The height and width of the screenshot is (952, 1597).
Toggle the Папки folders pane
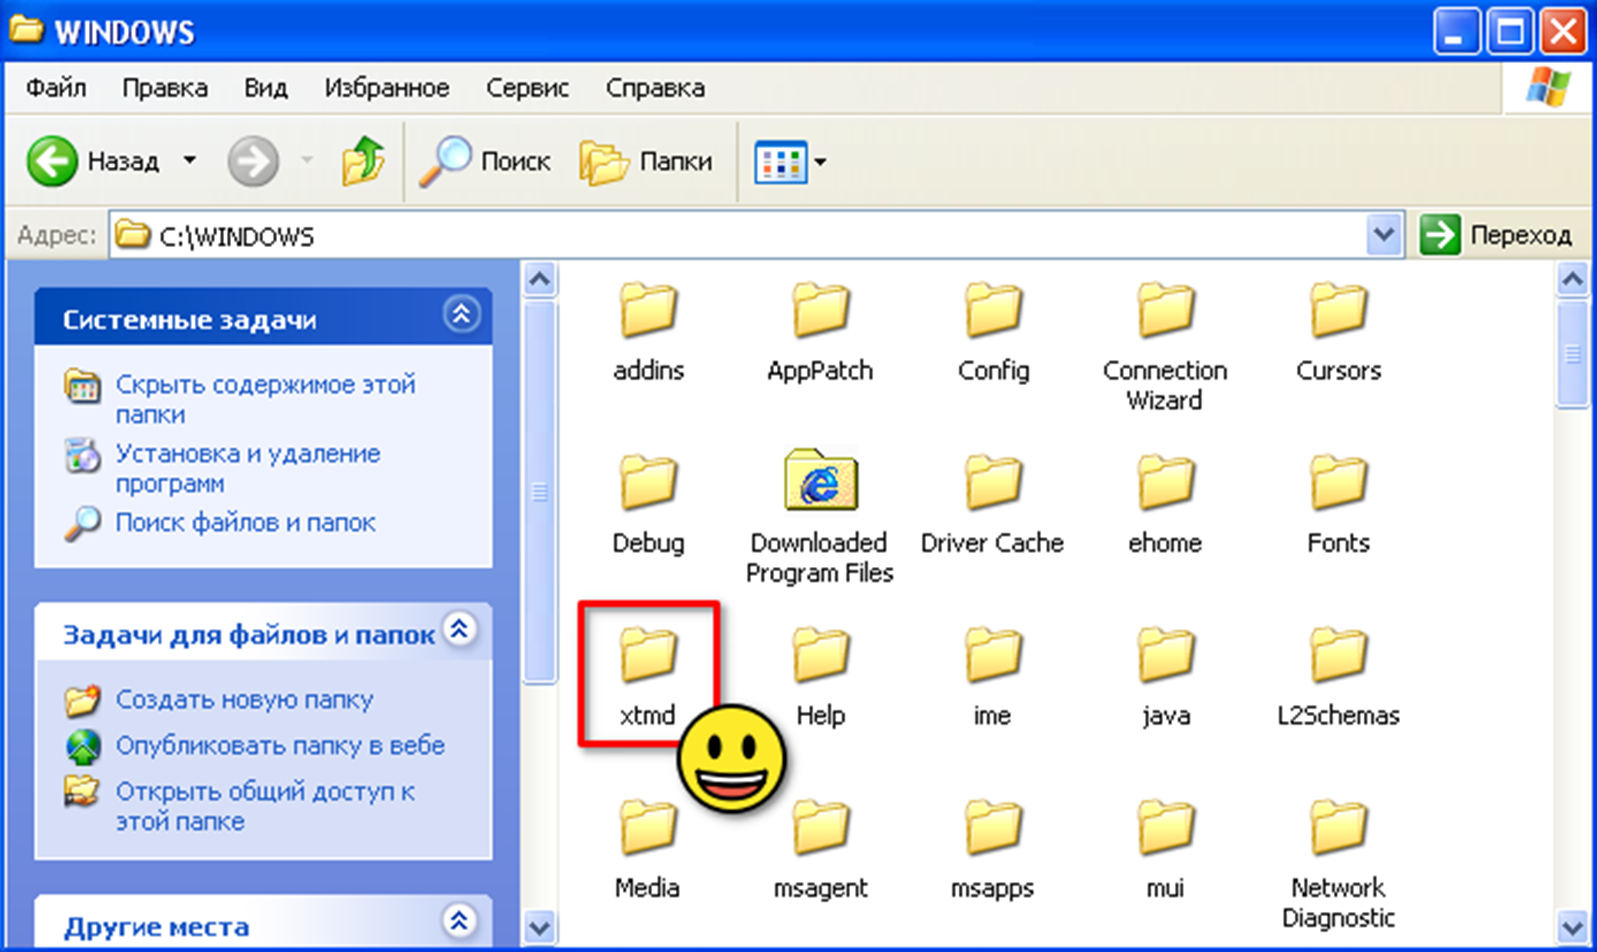click(x=647, y=161)
